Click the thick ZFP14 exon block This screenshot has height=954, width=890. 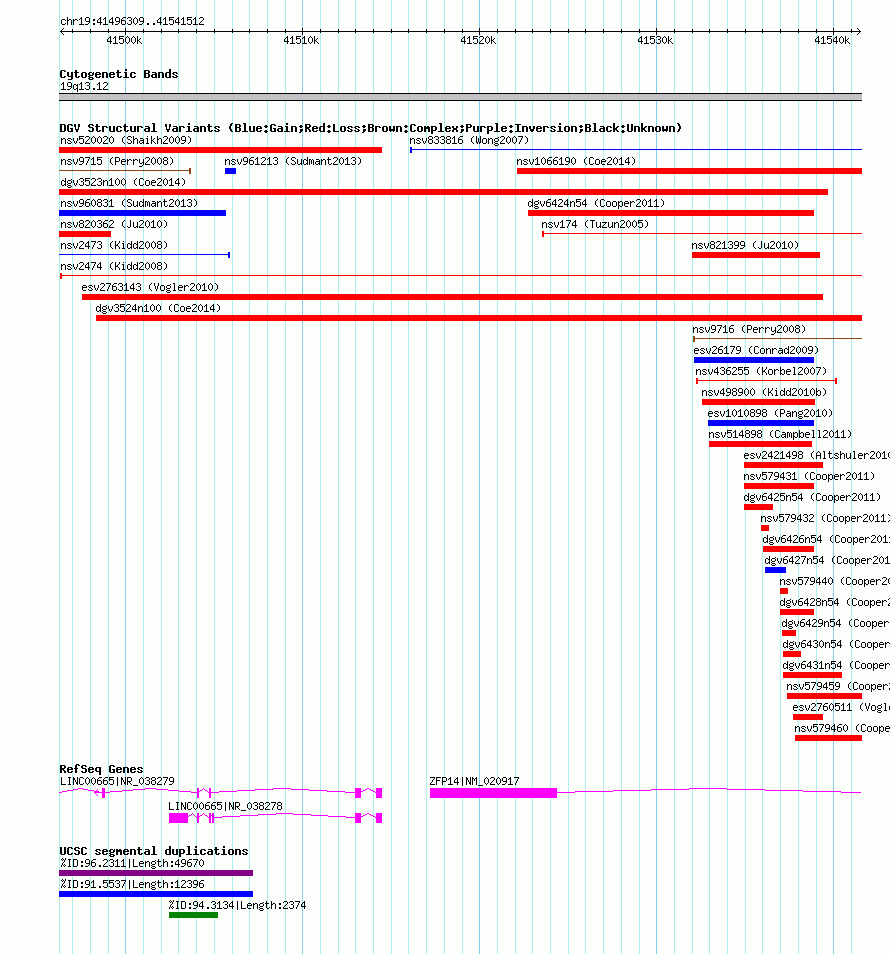click(493, 793)
